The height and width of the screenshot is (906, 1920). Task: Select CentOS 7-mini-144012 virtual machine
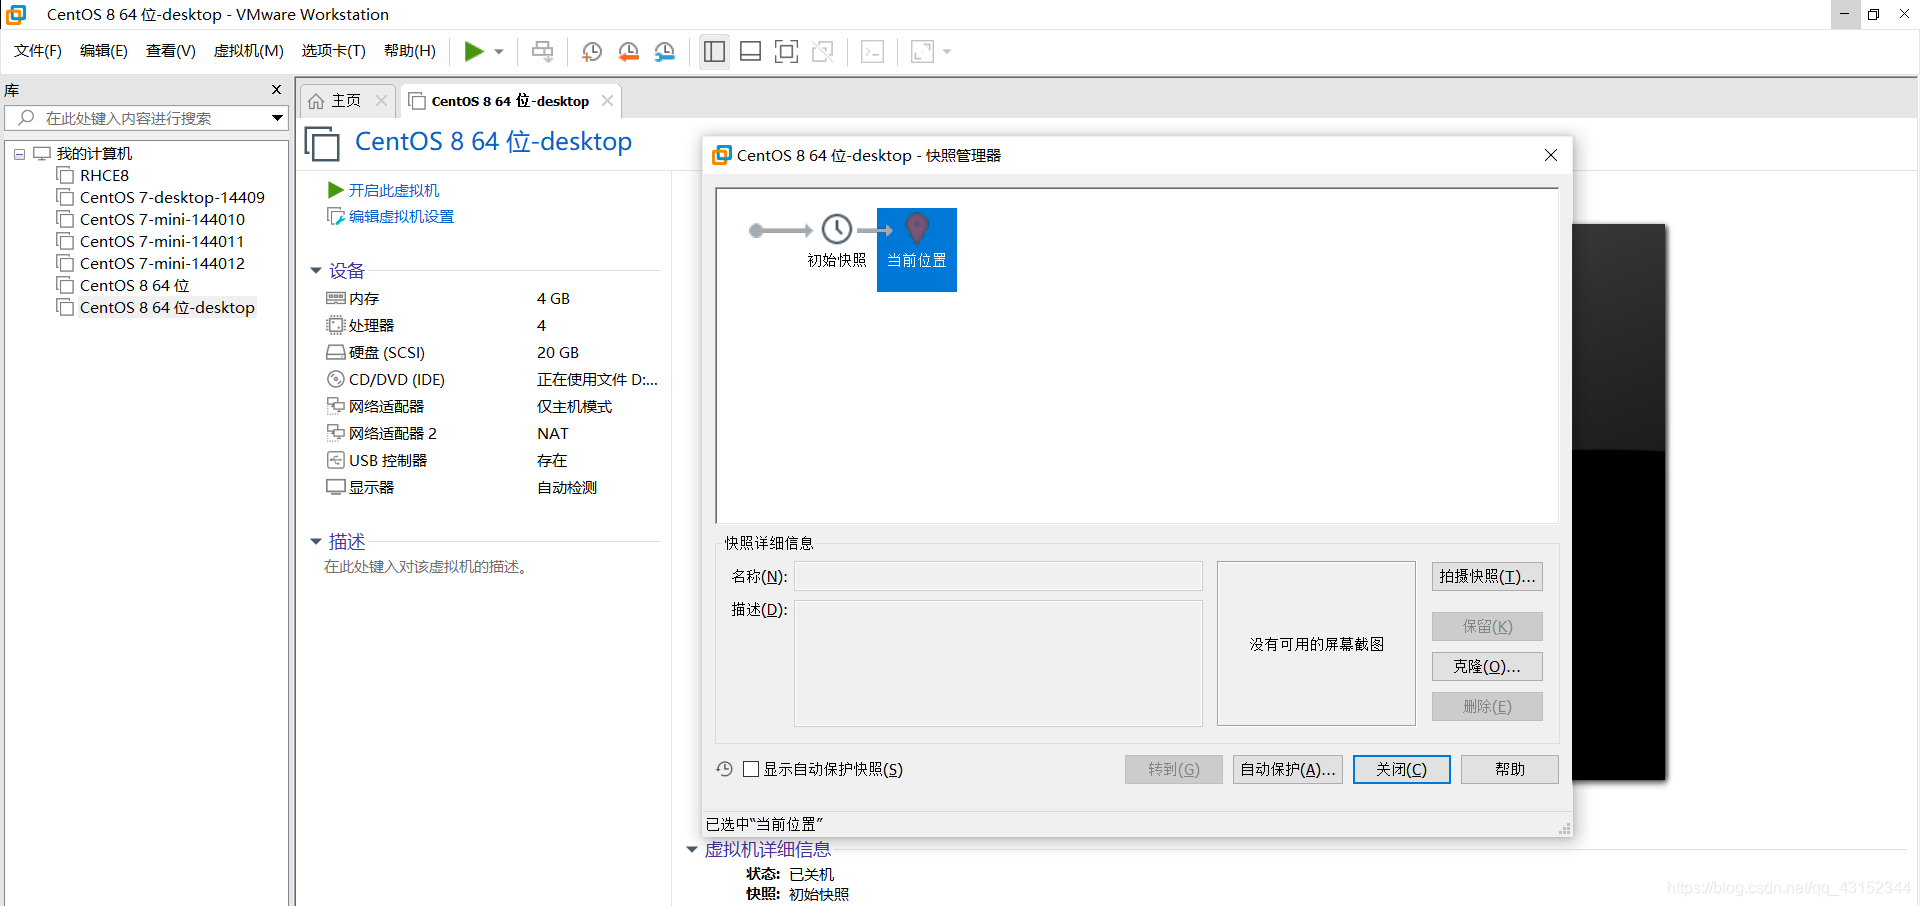point(162,263)
